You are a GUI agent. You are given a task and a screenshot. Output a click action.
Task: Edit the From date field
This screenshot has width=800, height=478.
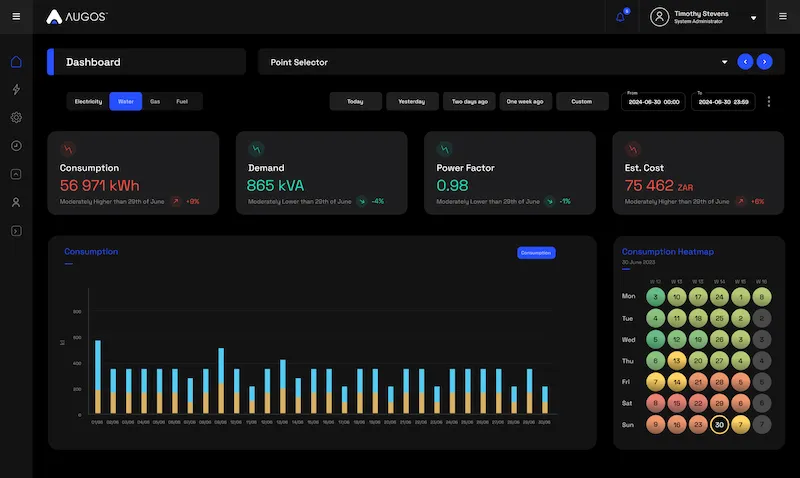(654, 101)
